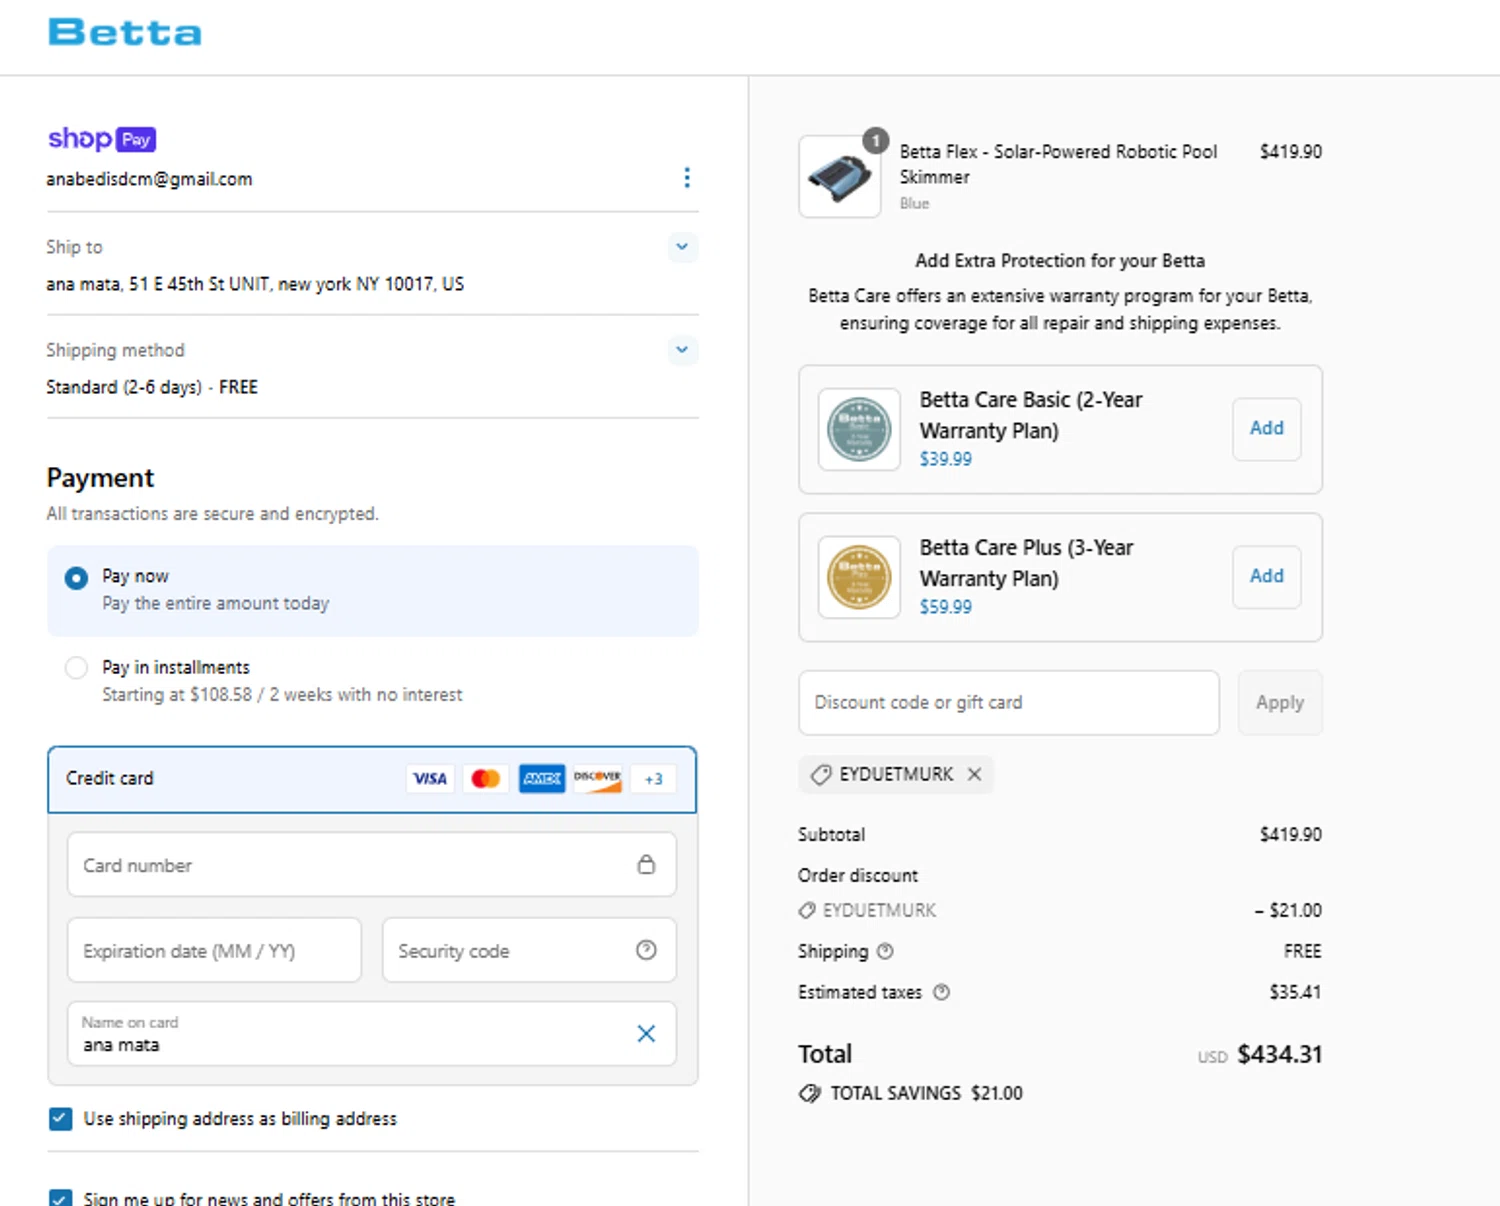This screenshot has height=1206, width=1500.
Task: Add Betta Care Basic warranty plan
Action: click(1267, 429)
